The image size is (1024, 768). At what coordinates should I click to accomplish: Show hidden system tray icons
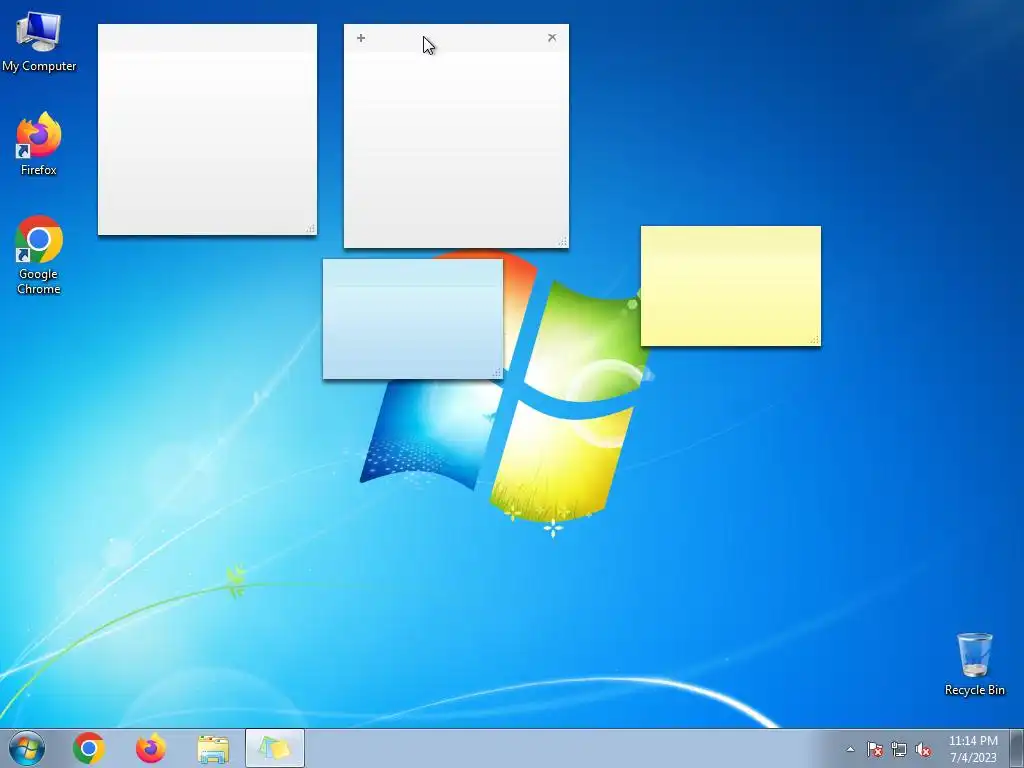[850, 749]
